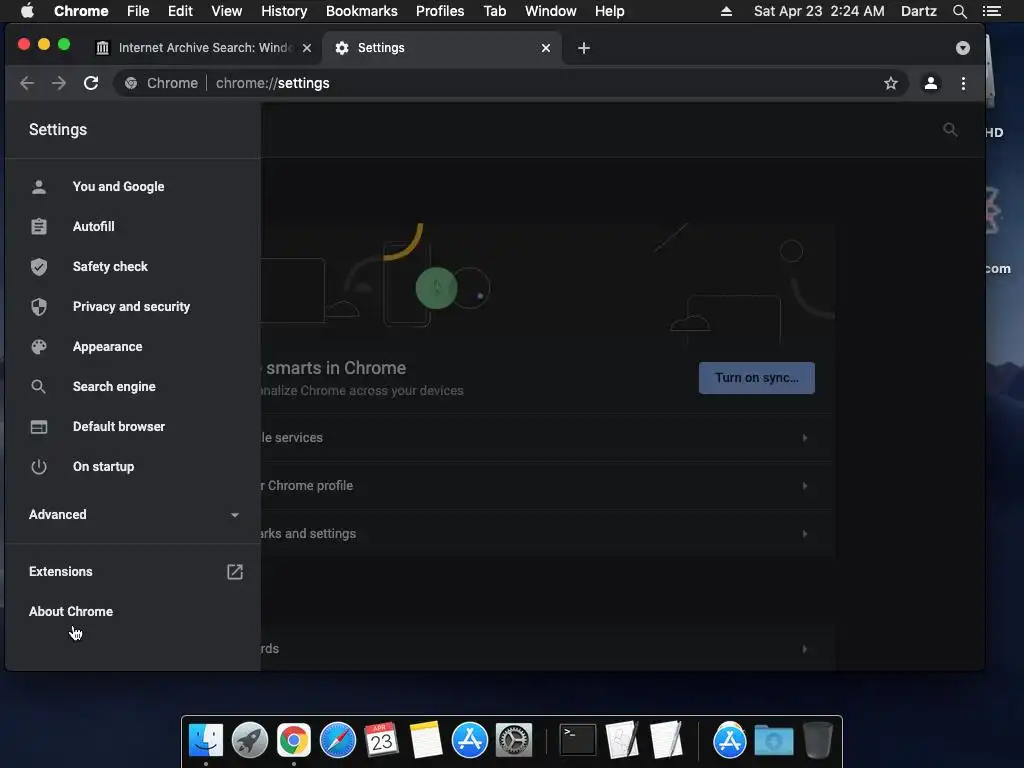Click the Appearance palette icon
1024x768 pixels.
[x=39, y=347]
